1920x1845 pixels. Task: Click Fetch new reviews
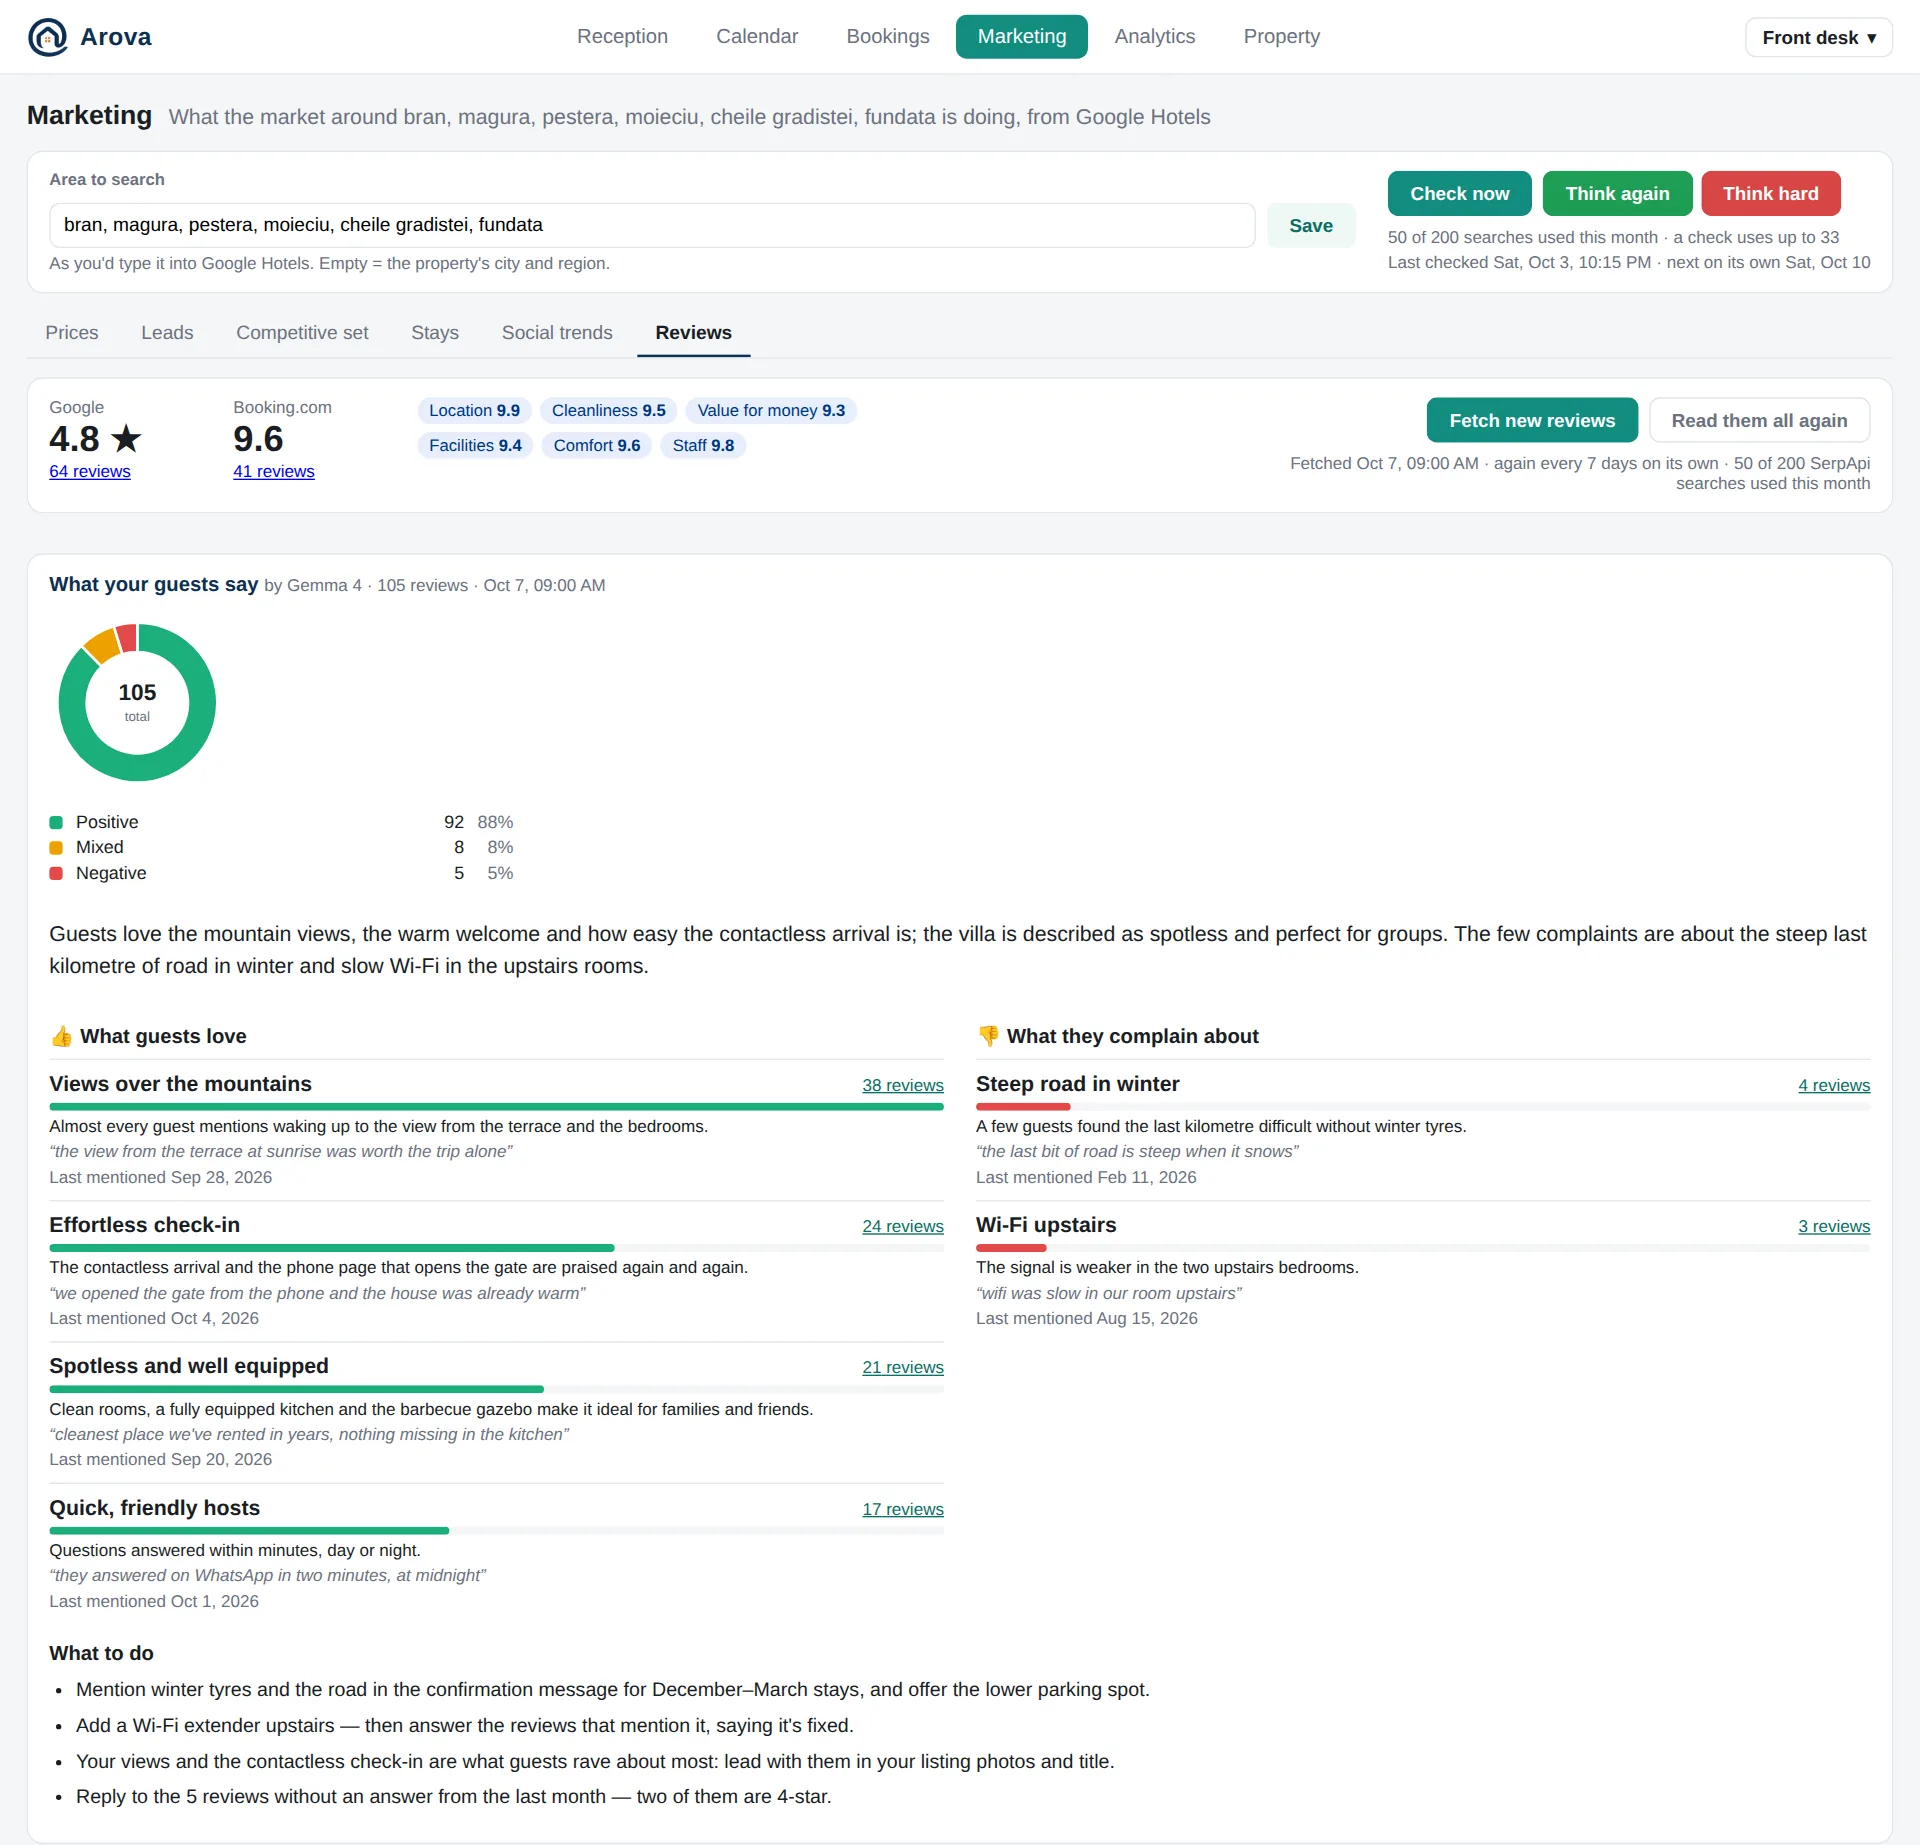(x=1532, y=420)
